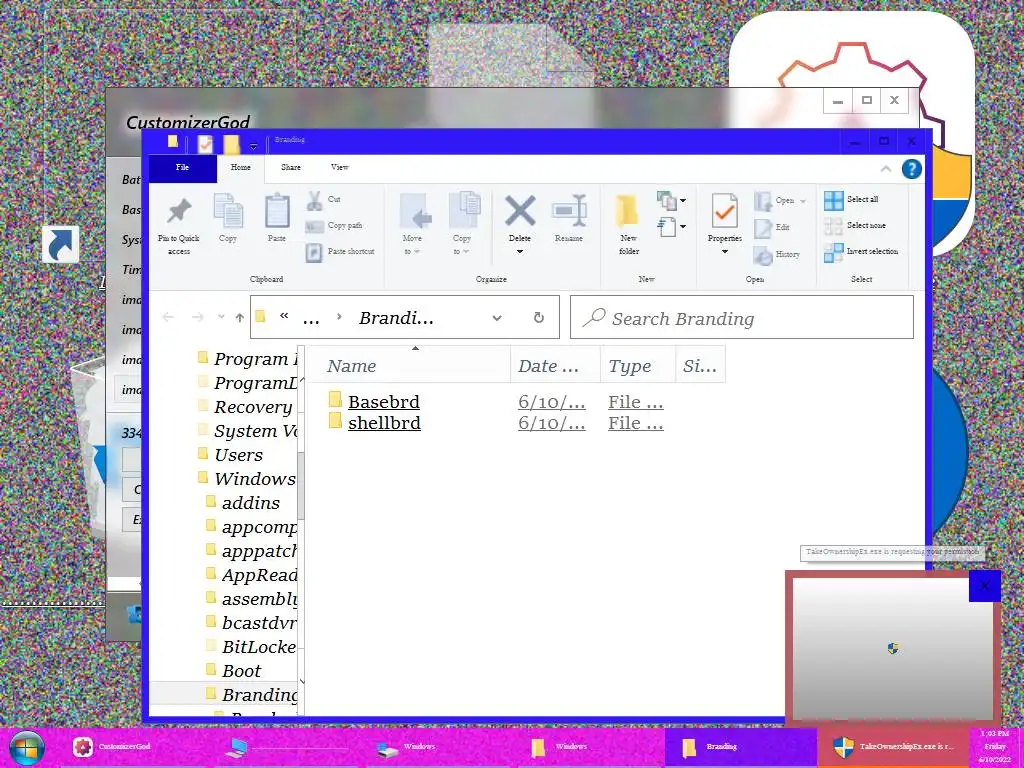Click the Delete X icon
Image resolution: width=1024 pixels, height=768 pixels.
pos(520,211)
